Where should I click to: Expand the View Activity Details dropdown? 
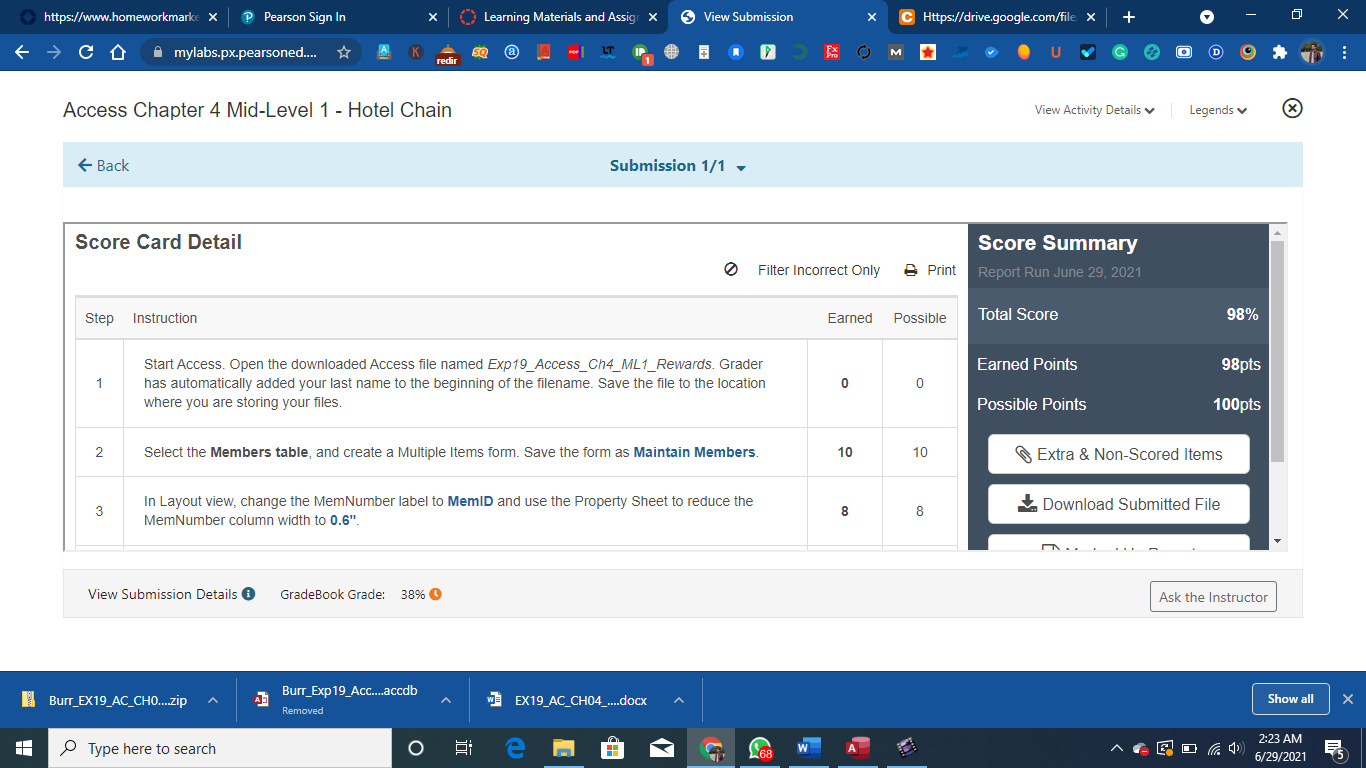[x=1150, y=111]
